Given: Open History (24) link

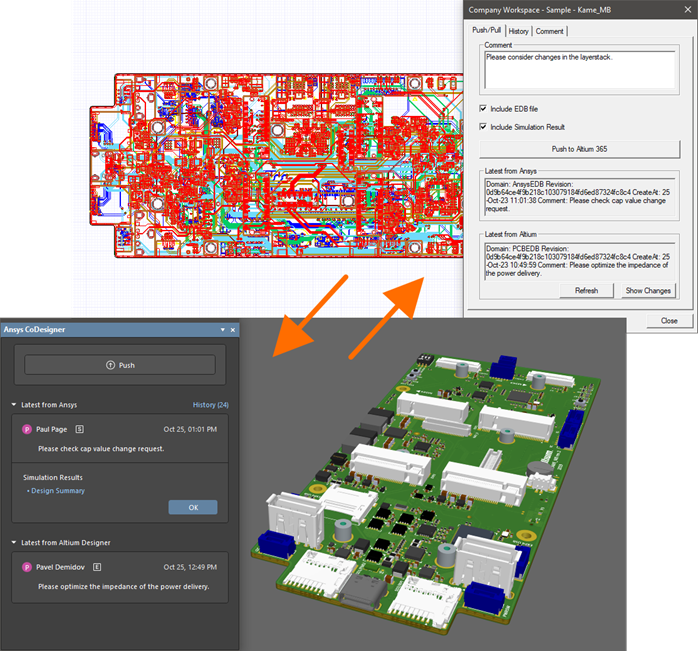Looking at the screenshot, I should (210, 405).
